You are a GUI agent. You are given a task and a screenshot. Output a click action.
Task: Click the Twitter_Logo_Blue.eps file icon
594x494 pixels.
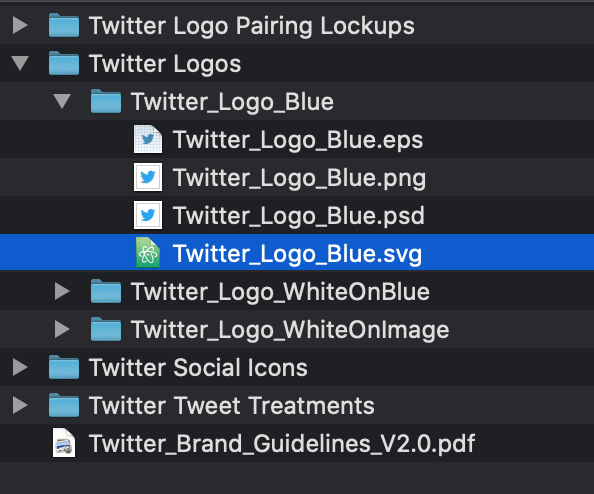point(148,139)
